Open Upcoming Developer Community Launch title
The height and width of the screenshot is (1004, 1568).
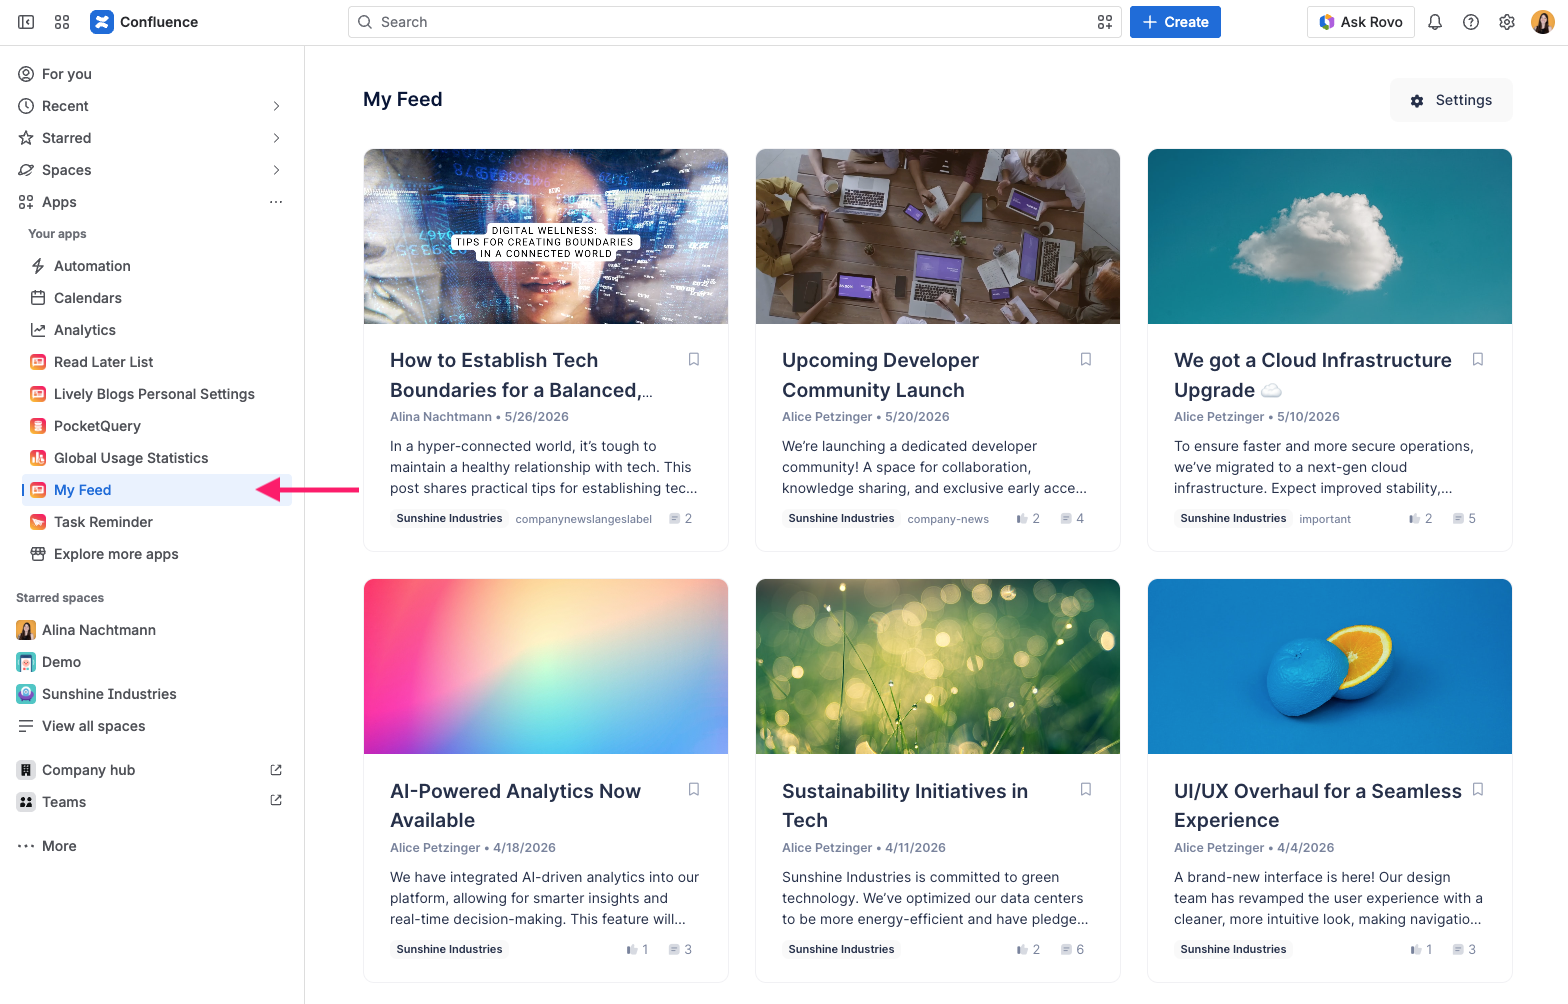[880, 375]
